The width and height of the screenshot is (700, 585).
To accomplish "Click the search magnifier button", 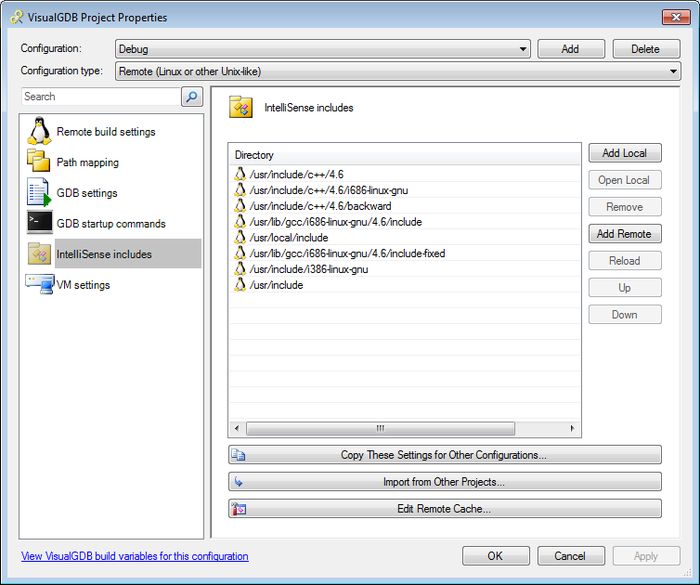I will (192, 96).
